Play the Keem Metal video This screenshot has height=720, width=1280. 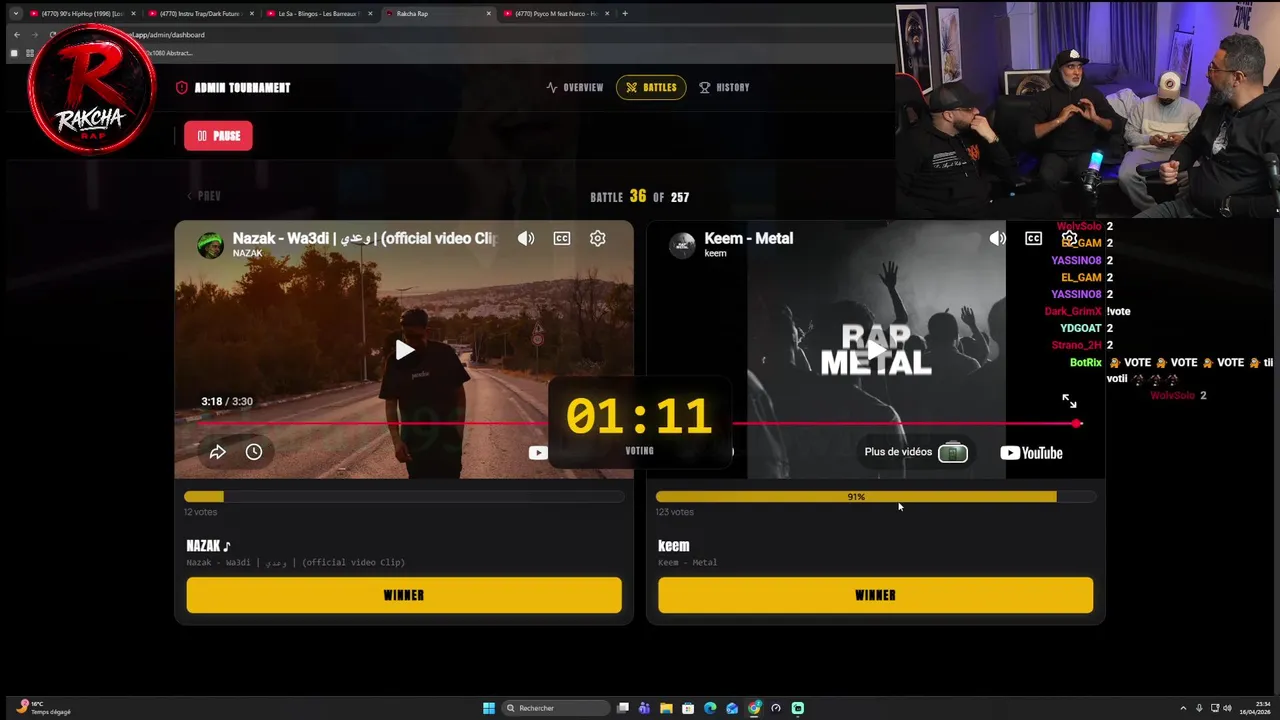[875, 350]
